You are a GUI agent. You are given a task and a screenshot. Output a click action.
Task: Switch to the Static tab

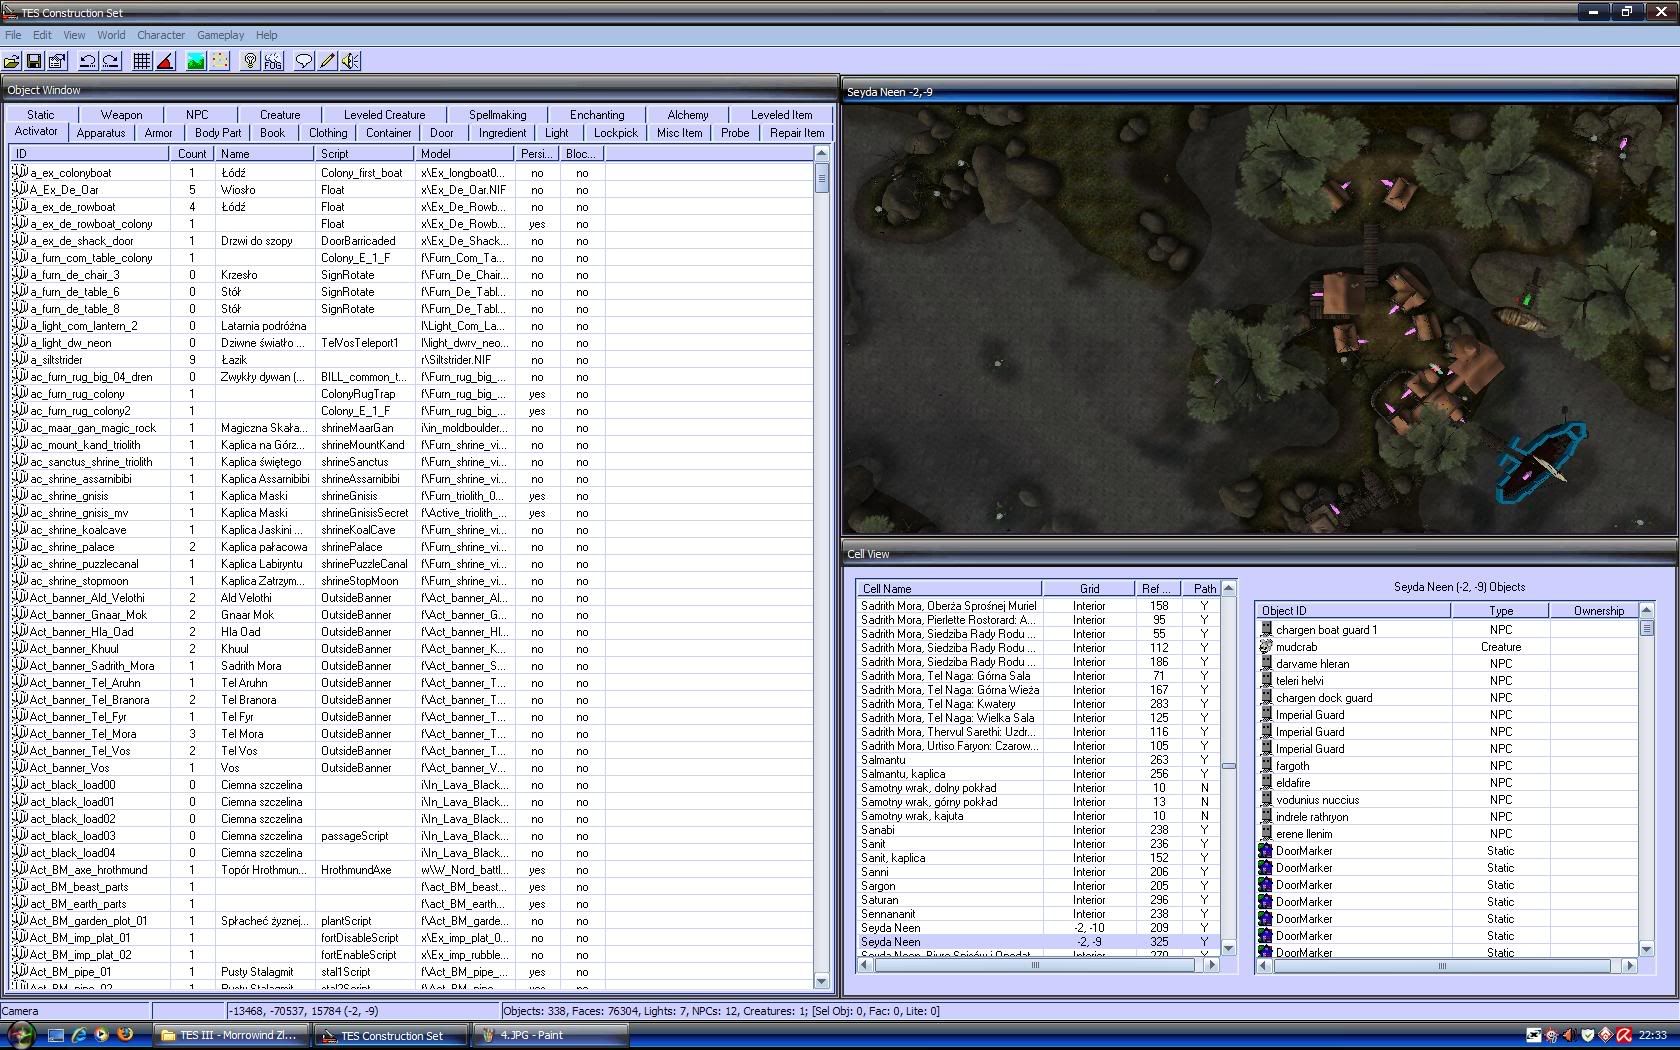(x=41, y=115)
